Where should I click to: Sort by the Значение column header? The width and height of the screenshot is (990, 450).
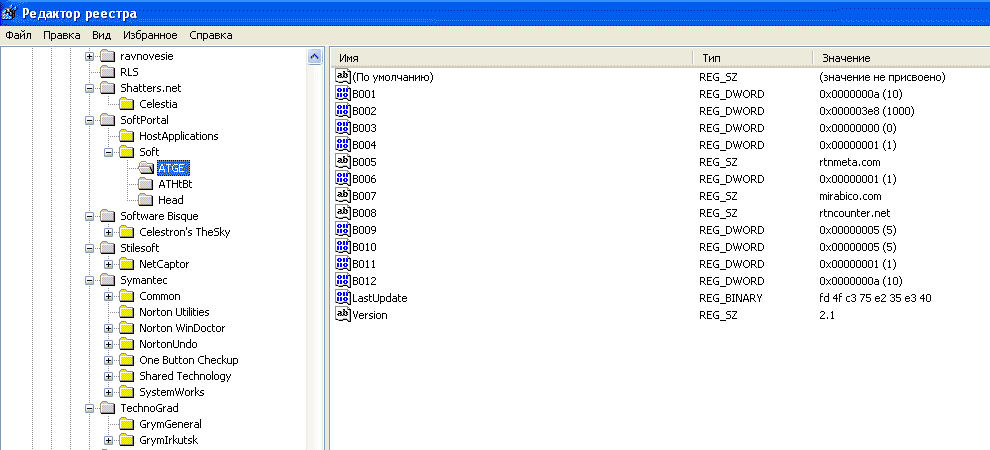[901, 58]
